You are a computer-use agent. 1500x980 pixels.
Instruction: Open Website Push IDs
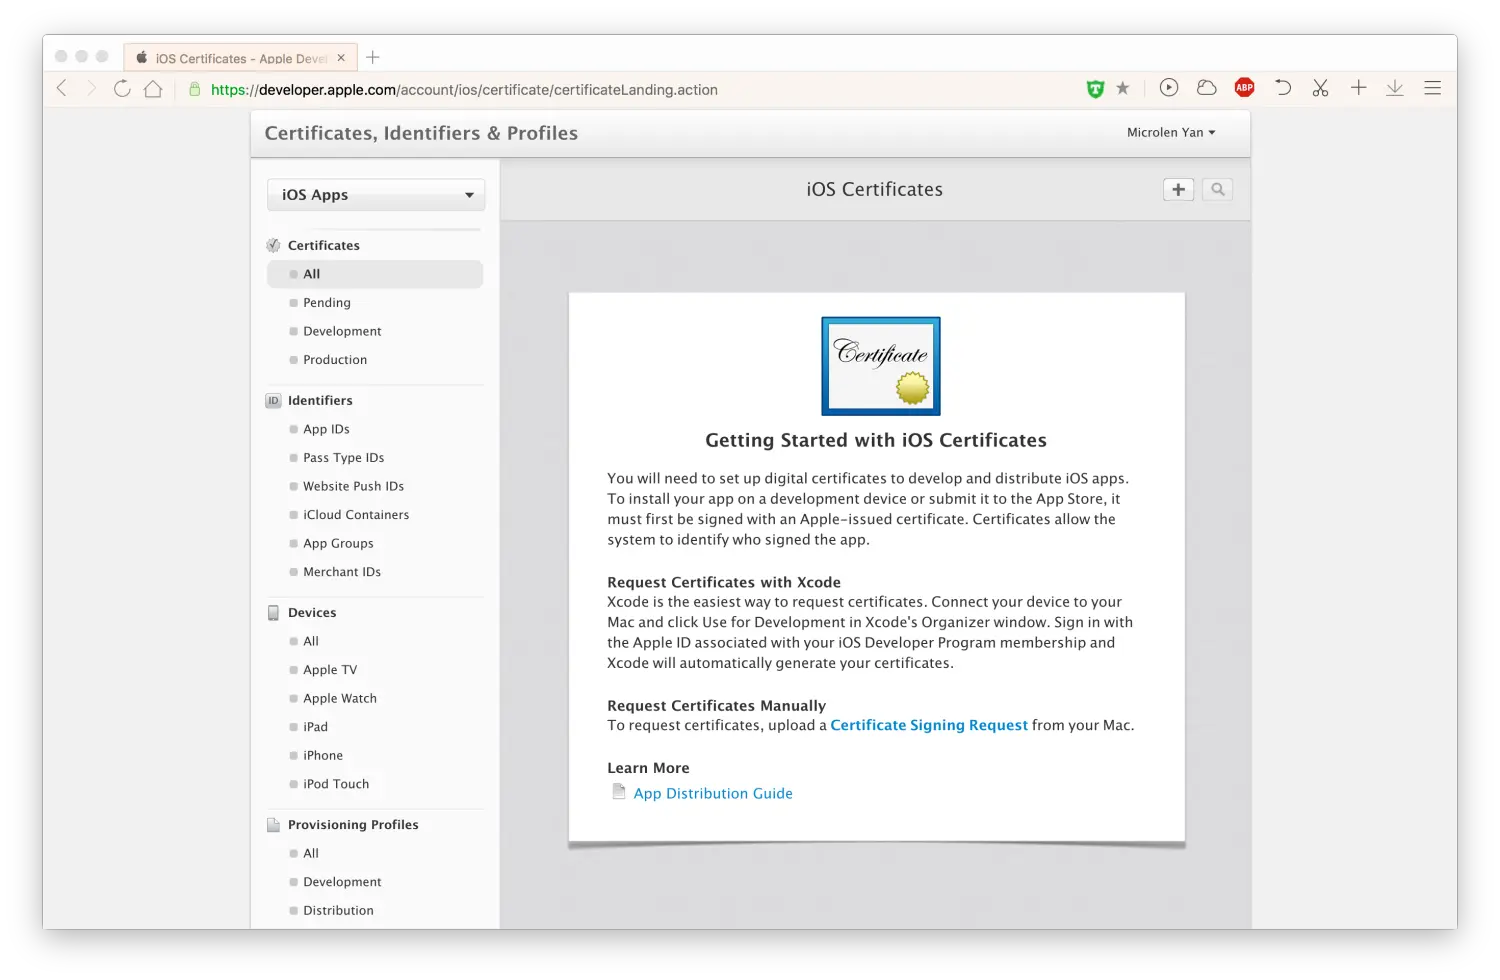353,486
